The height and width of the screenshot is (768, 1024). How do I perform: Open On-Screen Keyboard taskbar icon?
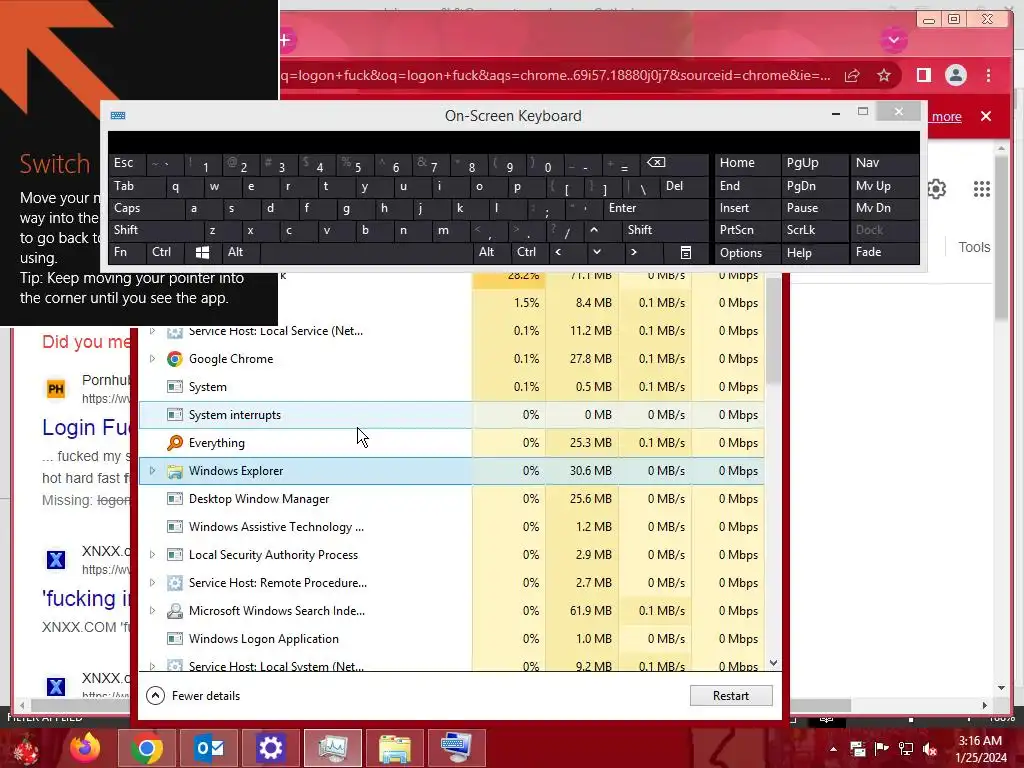coord(456,748)
